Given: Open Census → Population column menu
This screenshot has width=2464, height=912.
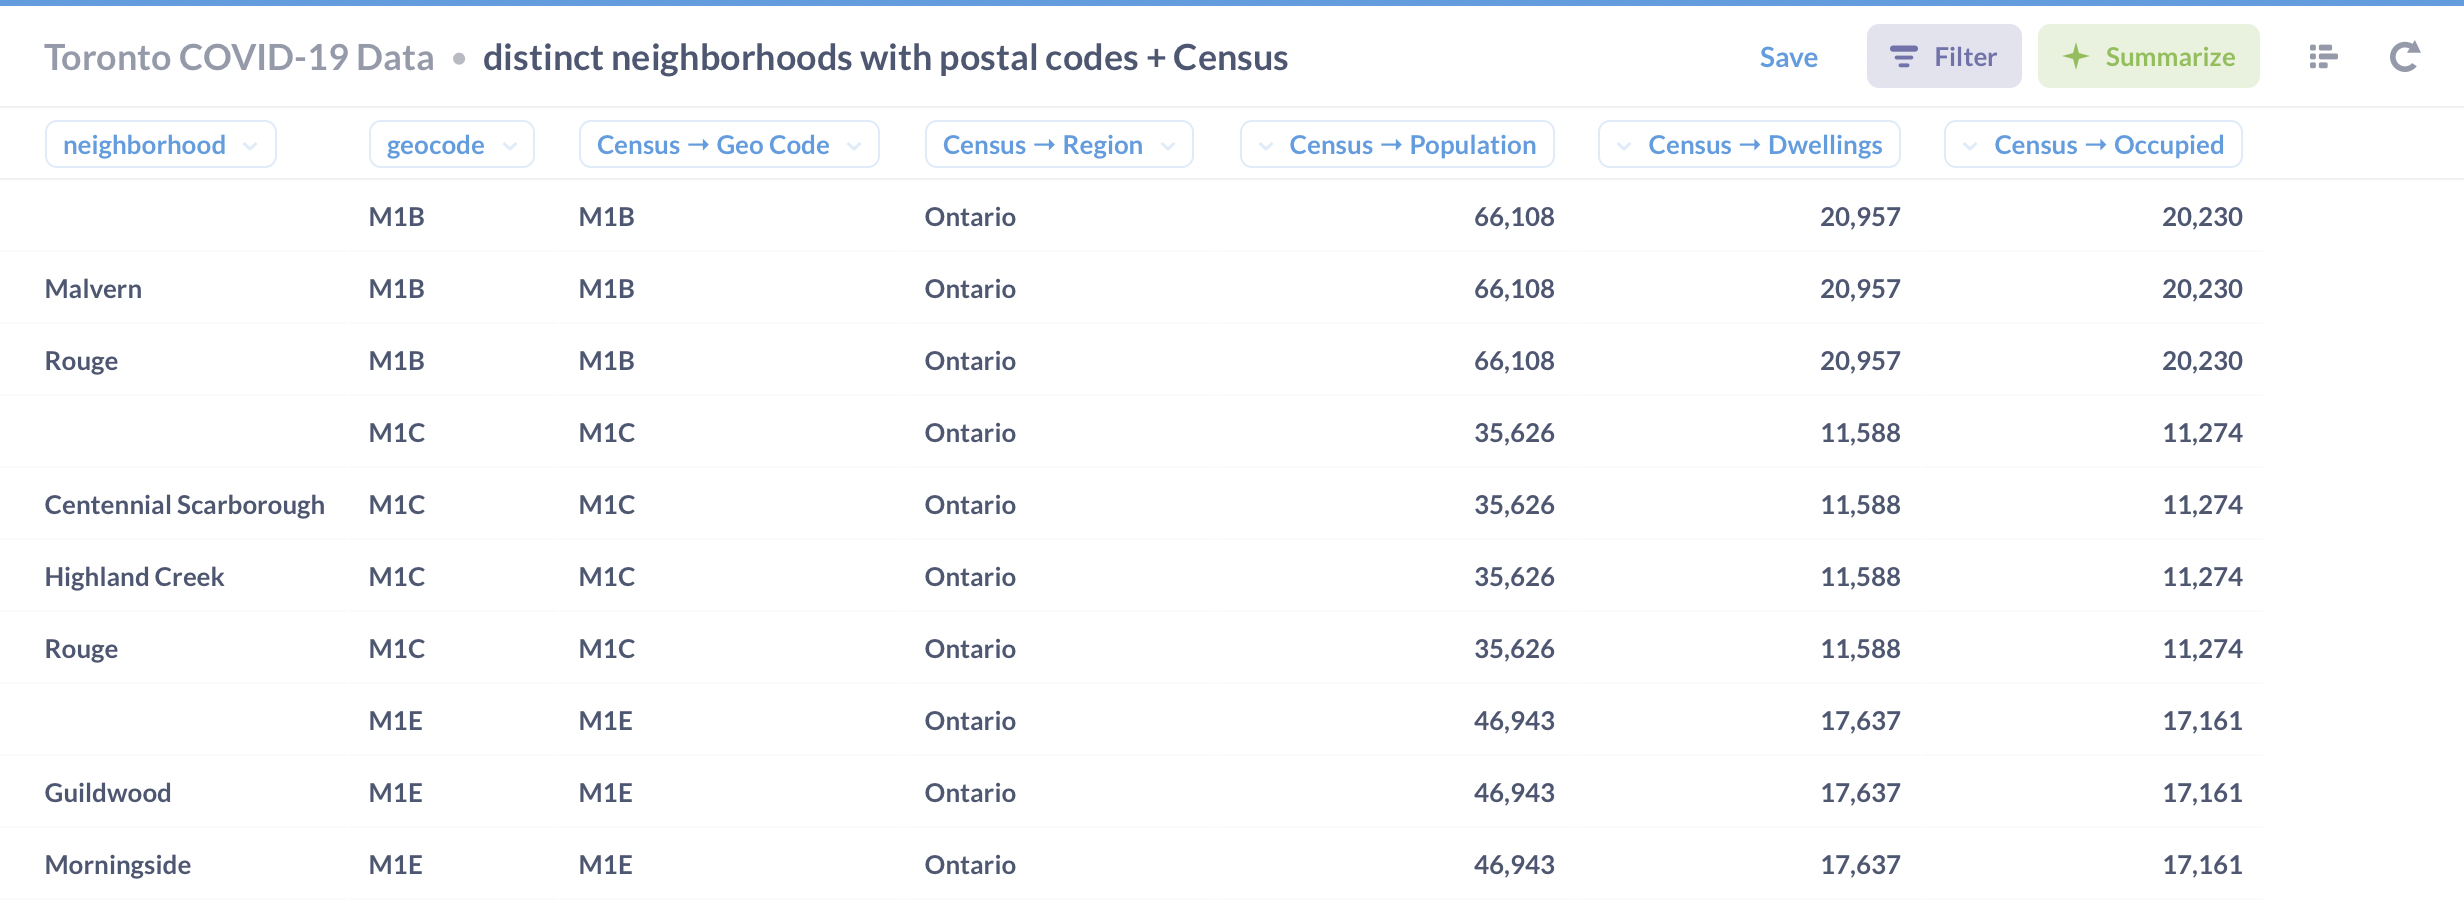Looking at the screenshot, I should (1397, 145).
